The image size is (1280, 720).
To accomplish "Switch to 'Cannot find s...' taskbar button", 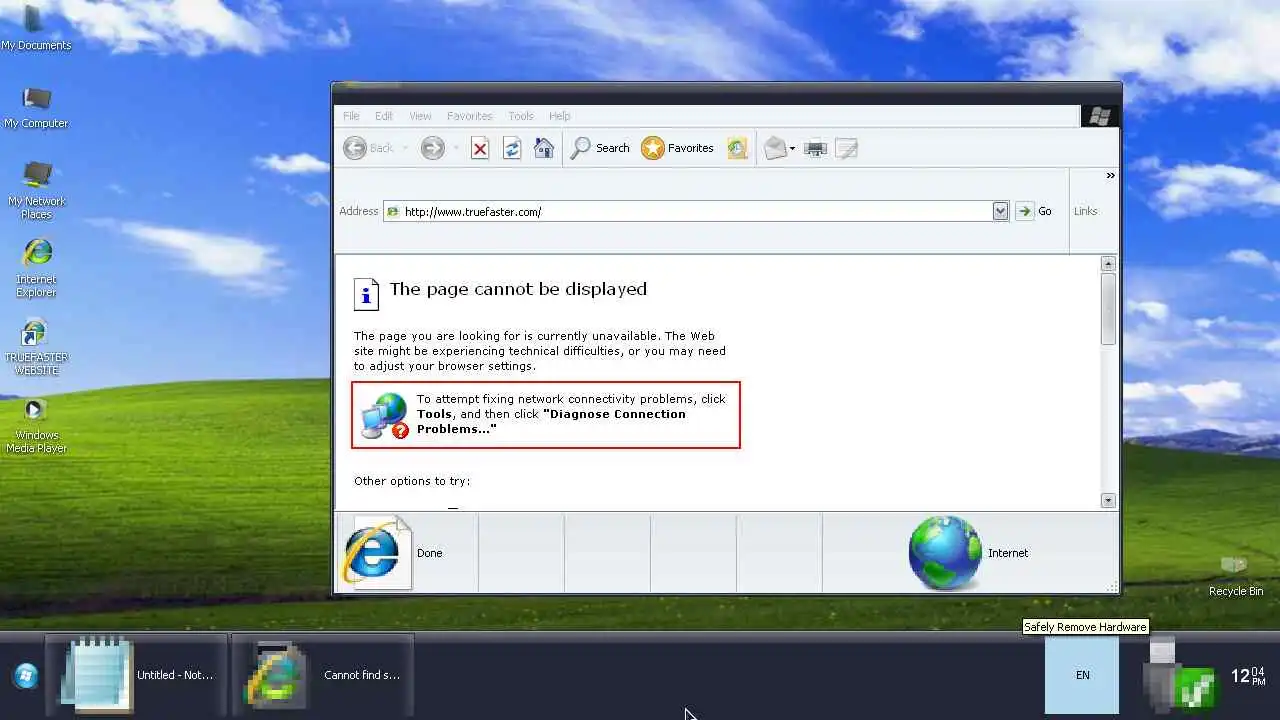I will coord(323,675).
